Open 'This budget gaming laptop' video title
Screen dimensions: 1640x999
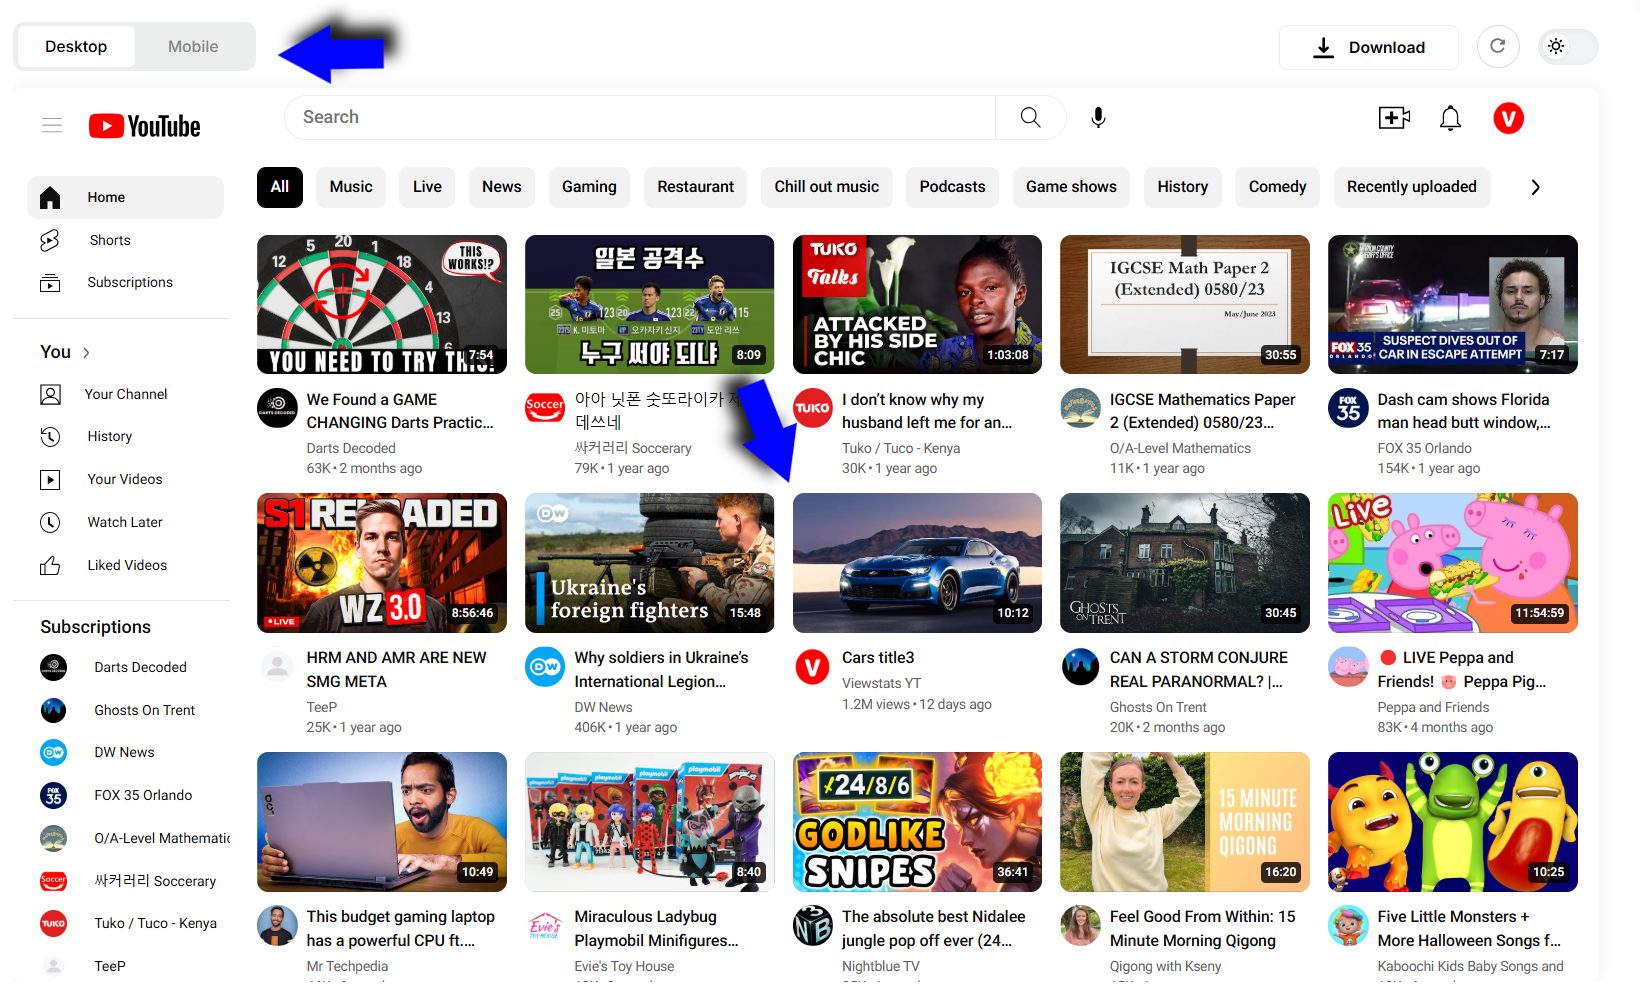coord(400,928)
